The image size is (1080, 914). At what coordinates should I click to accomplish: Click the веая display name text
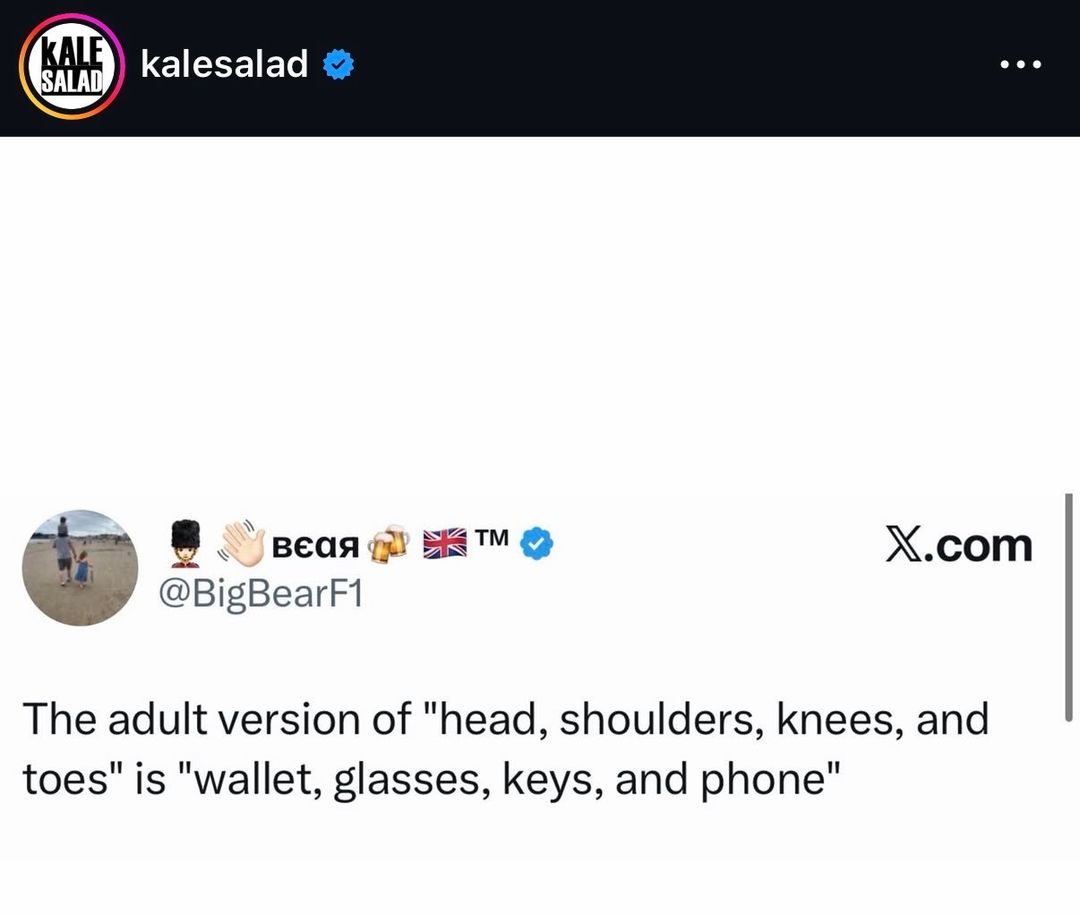[315, 546]
